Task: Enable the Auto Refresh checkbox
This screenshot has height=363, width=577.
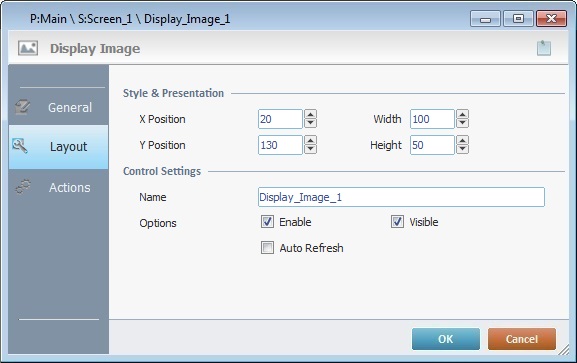Action: point(267,247)
